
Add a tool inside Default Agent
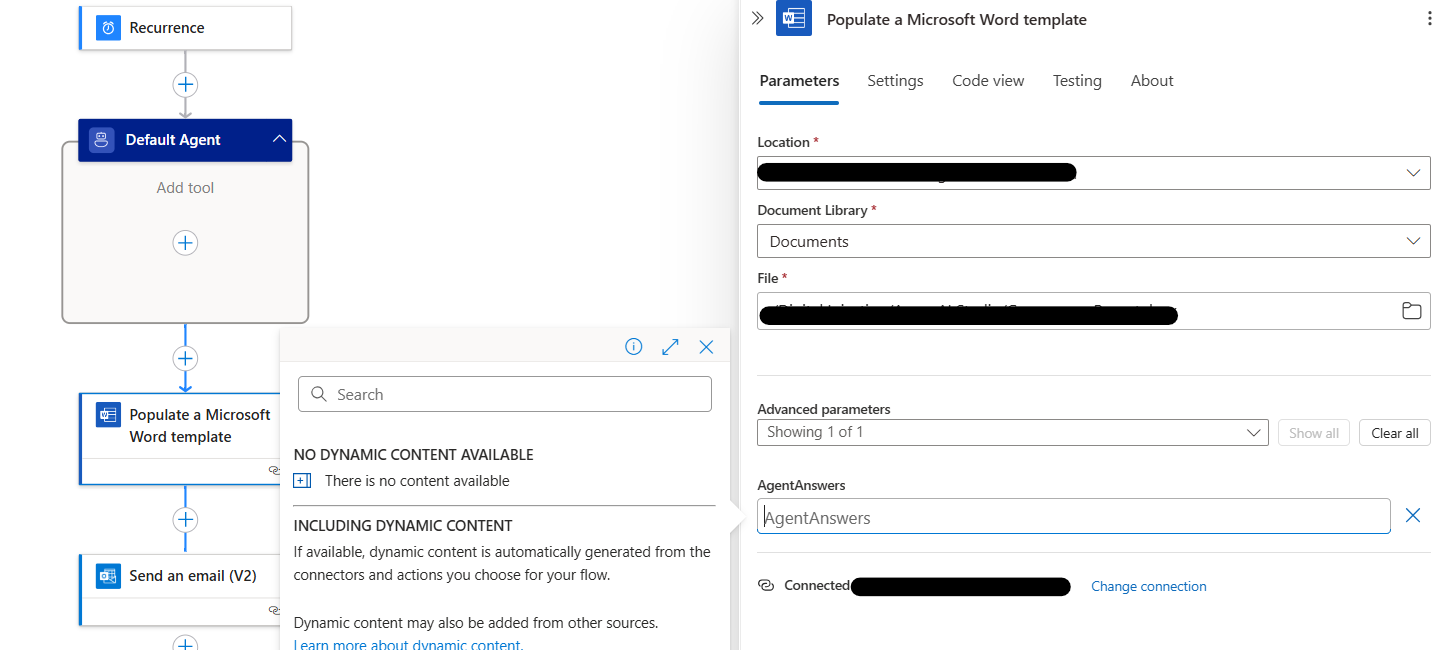pos(185,243)
